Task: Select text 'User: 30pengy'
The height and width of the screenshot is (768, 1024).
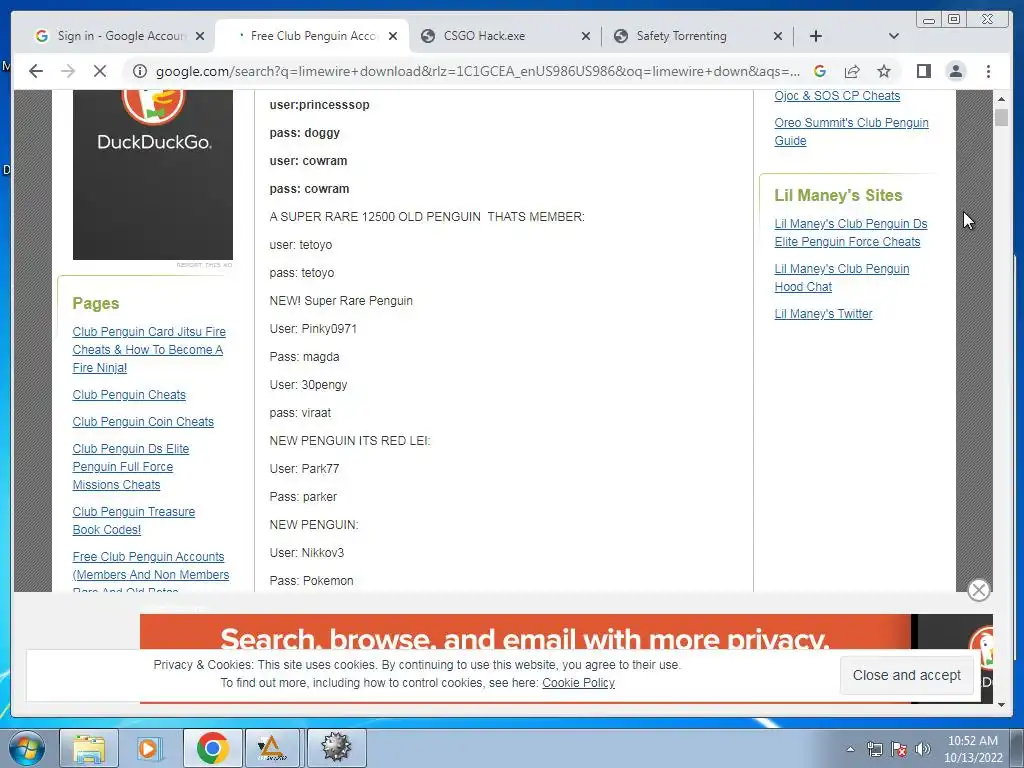Action: click(308, 385)
